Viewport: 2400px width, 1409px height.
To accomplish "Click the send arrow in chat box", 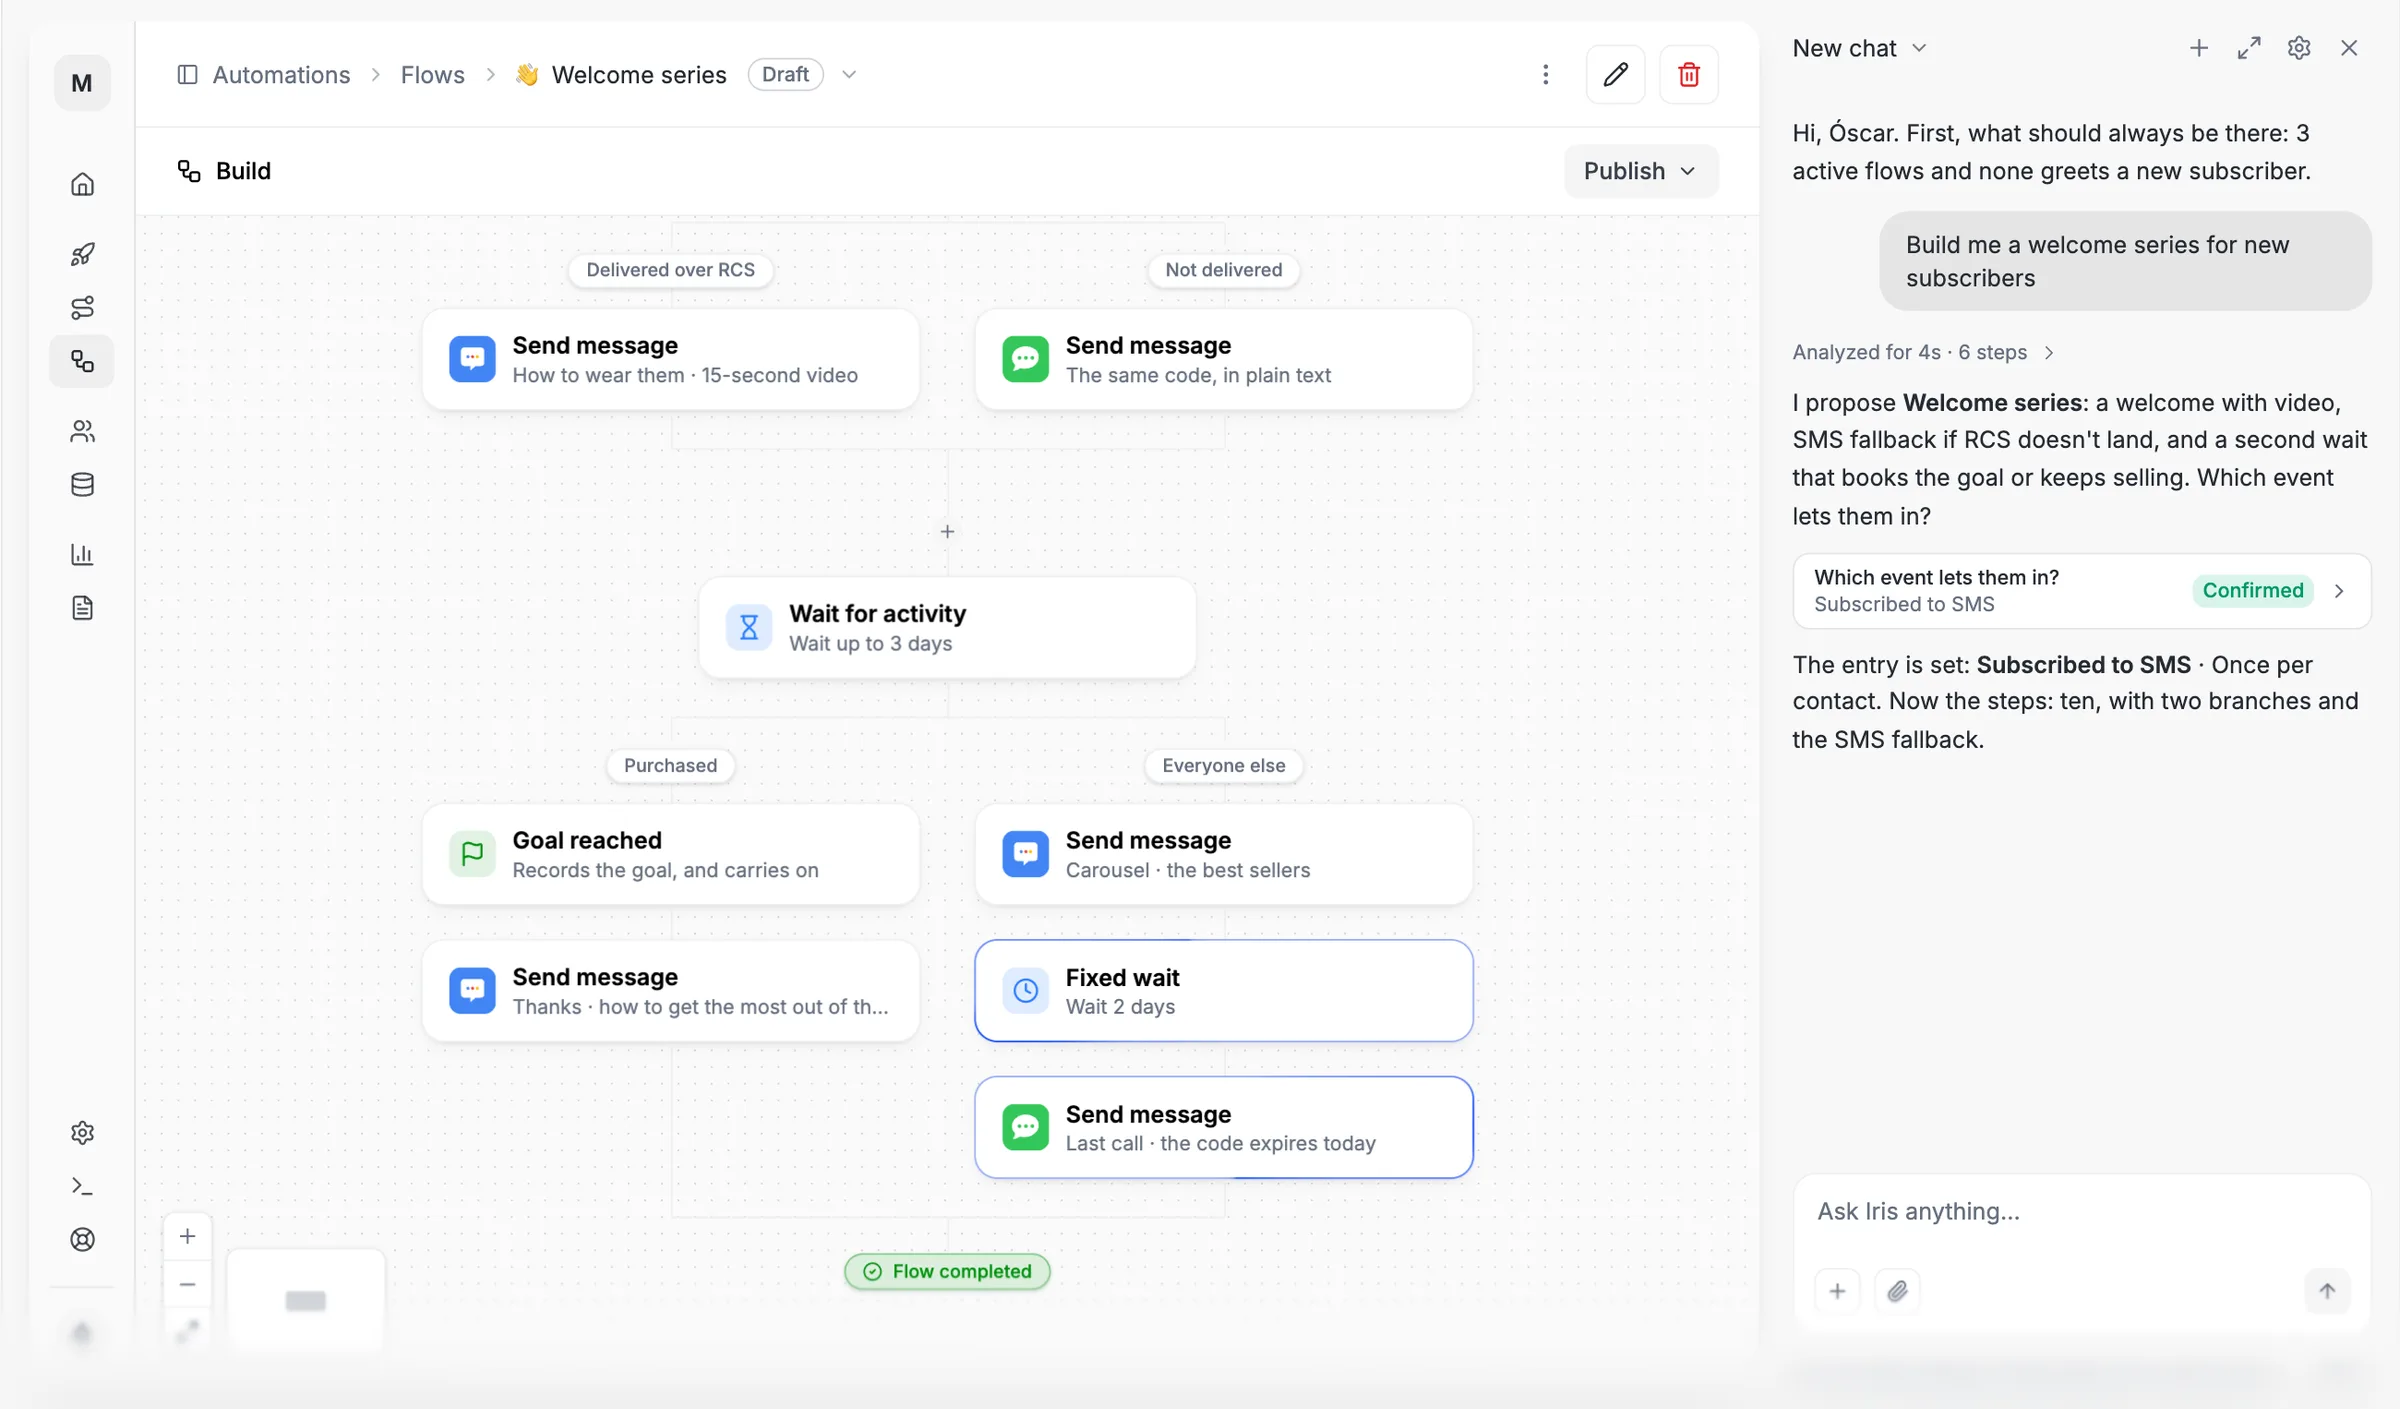I will [2327, 1291].
